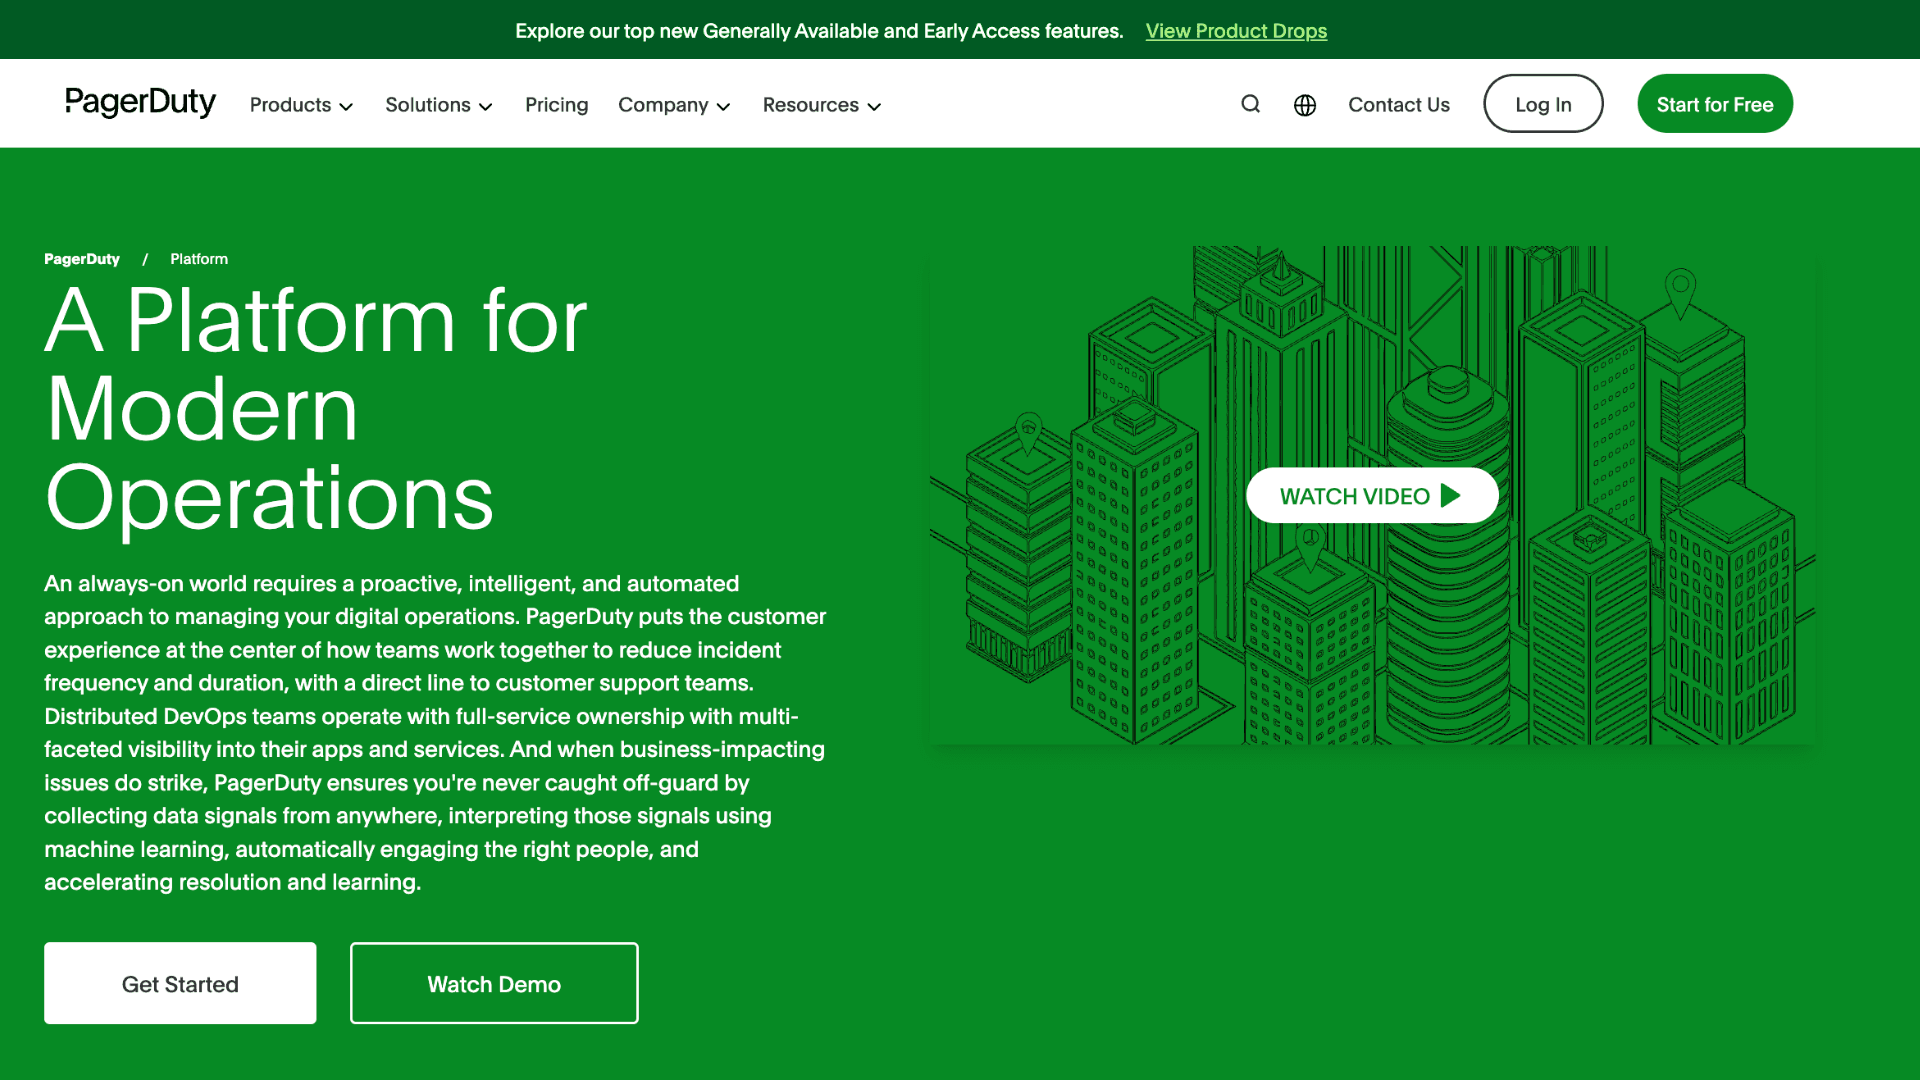Image resolution: width=1920 pixels, height=1080 pixels.
Task: Expand the Company dropdown menu
Action: [x=674, y=105]
